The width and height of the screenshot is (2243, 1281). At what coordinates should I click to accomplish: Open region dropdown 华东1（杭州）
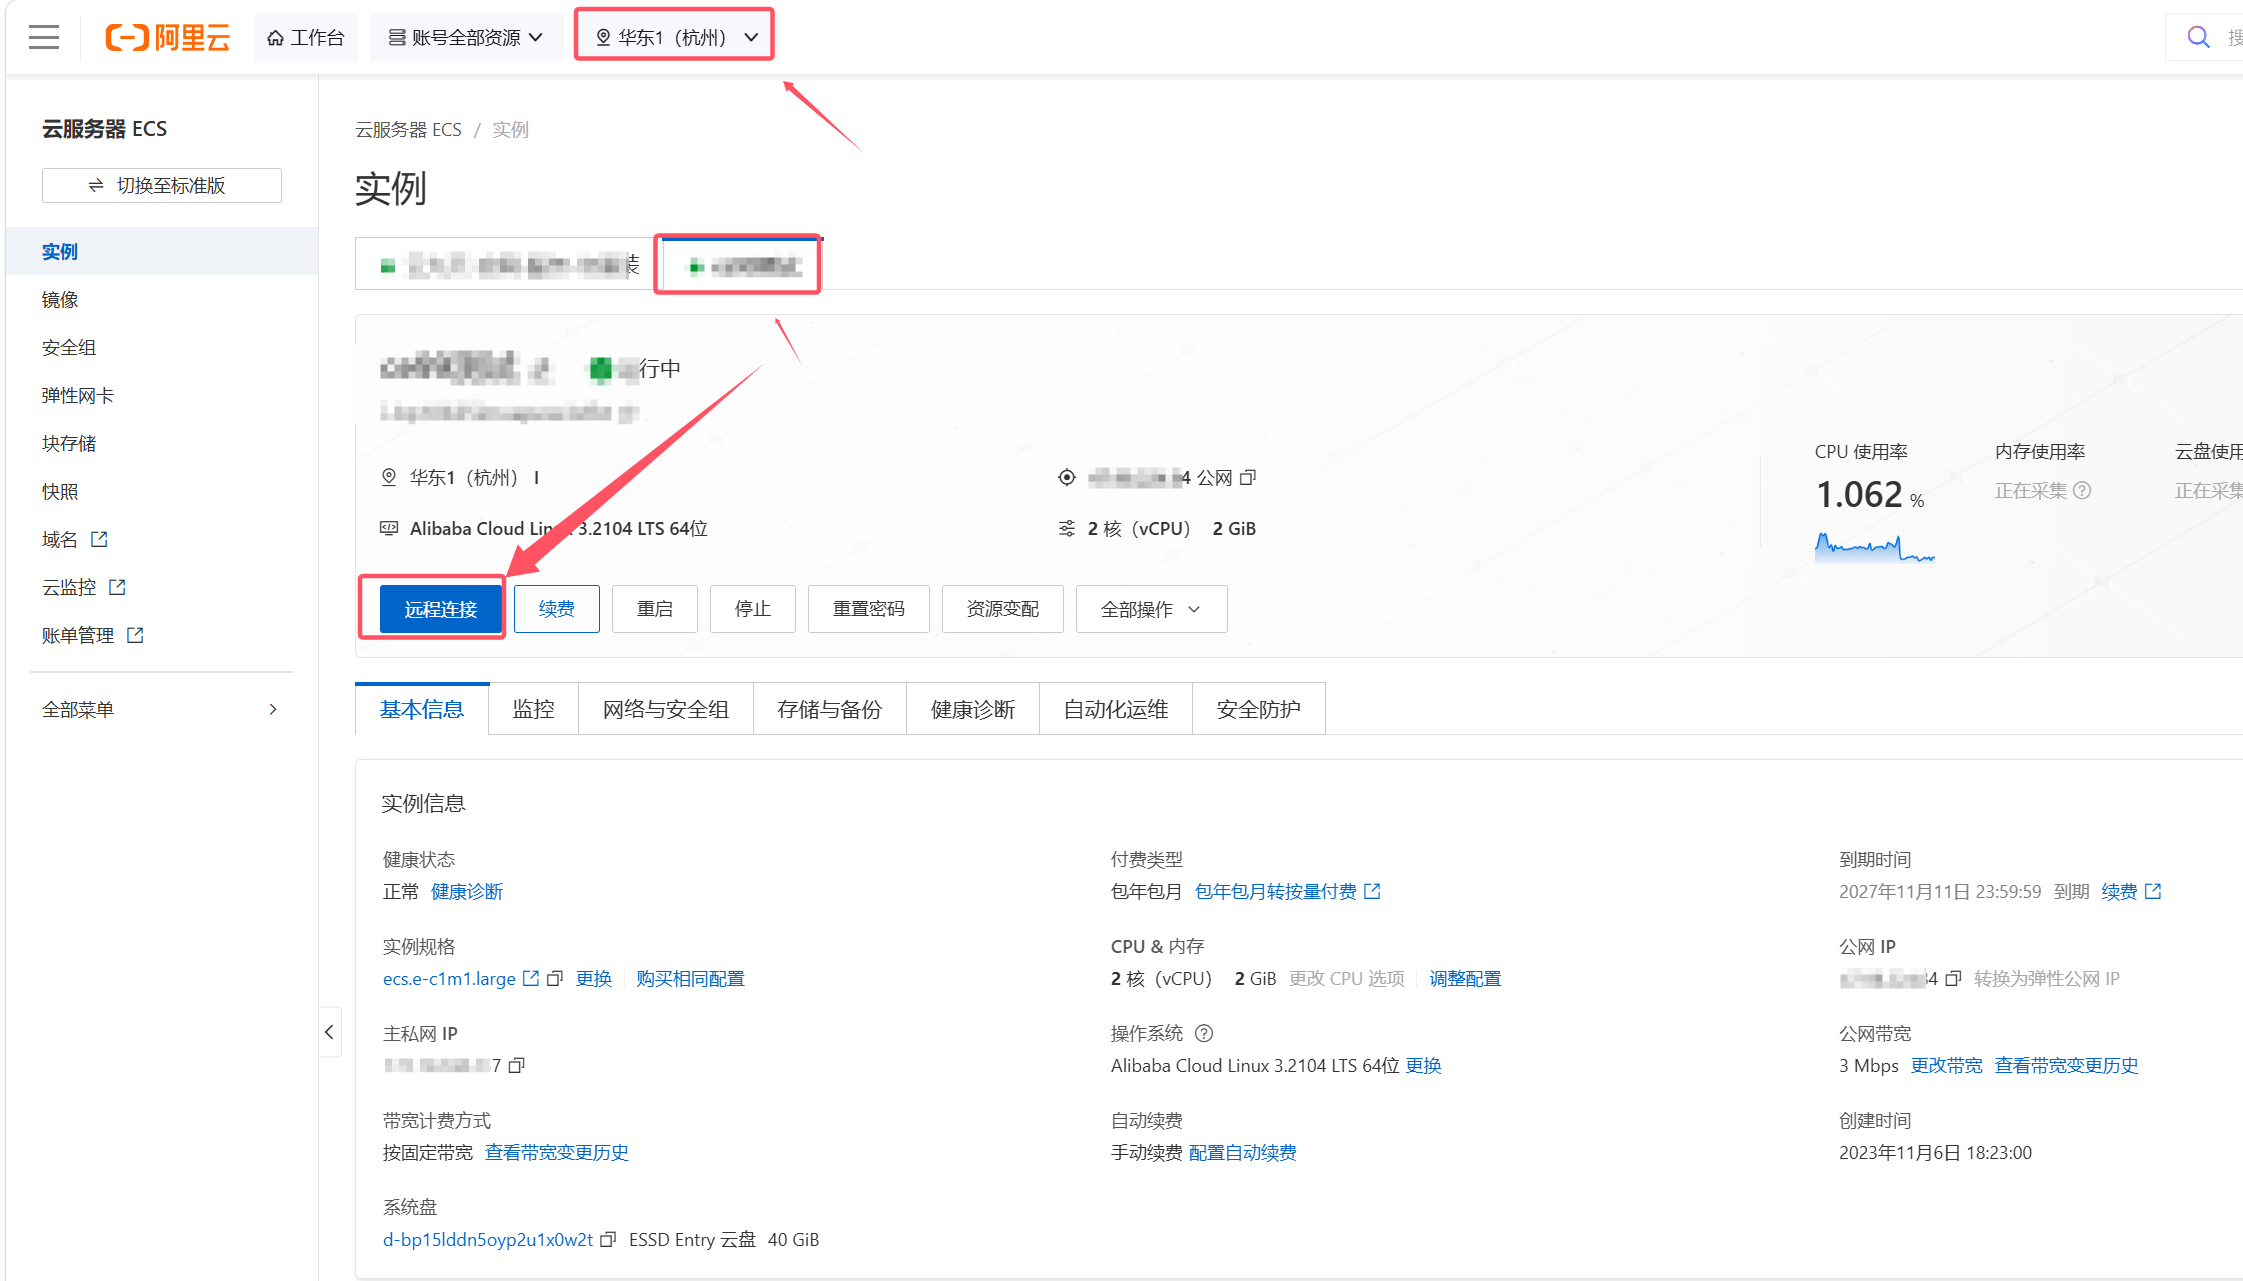pyautogui.click(x=674, y=37)
